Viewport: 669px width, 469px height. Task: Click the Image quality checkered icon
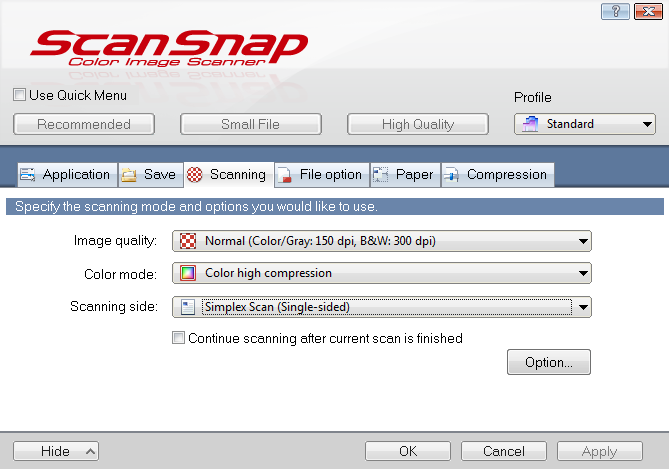(x=188, y=241)
